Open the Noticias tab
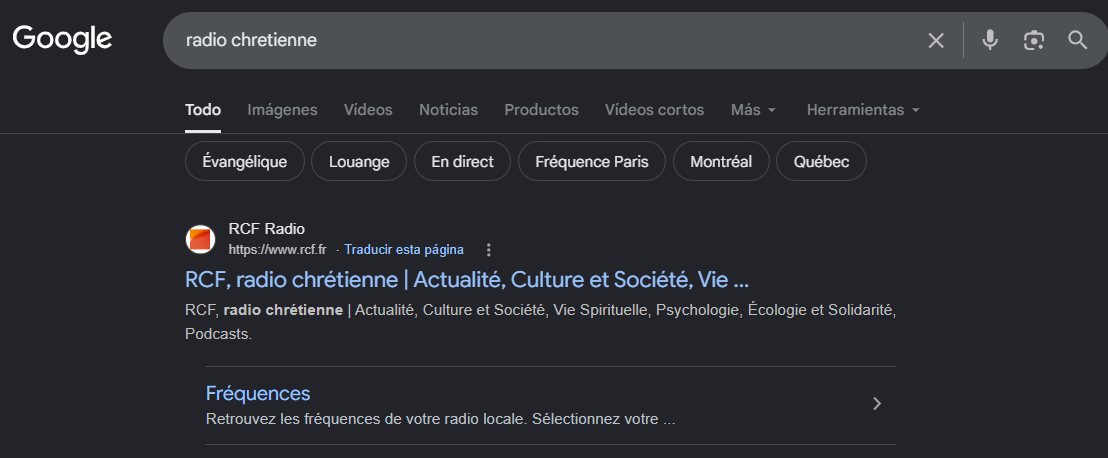1108x458 pixels. click(x=449, y=110)
